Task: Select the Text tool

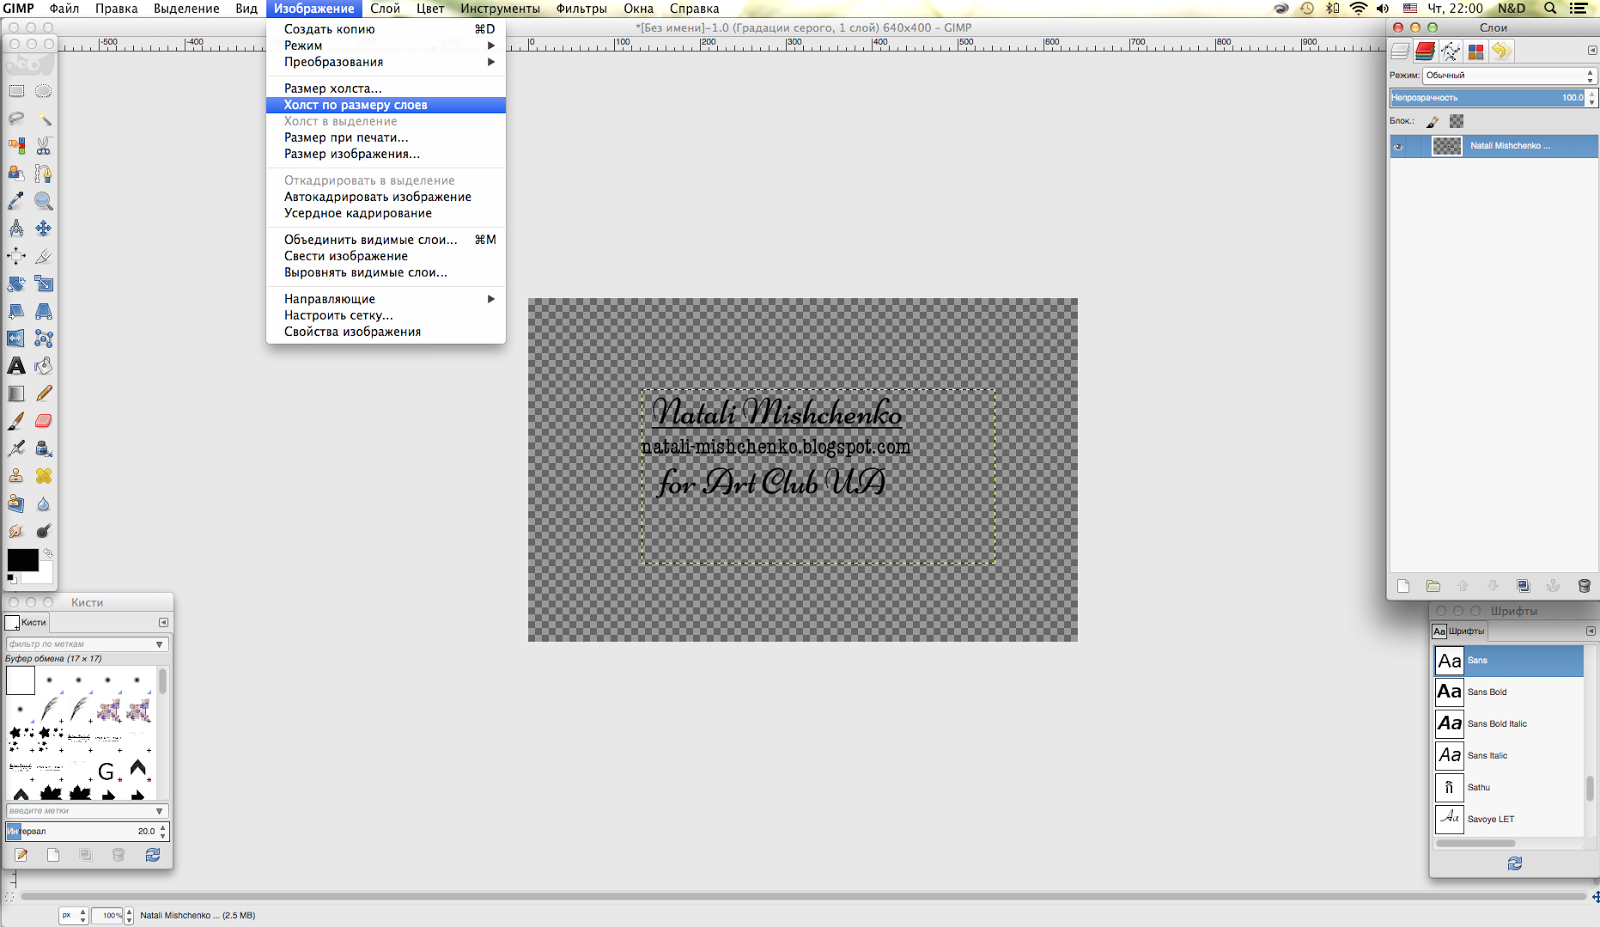Action: tap(17, 366)
